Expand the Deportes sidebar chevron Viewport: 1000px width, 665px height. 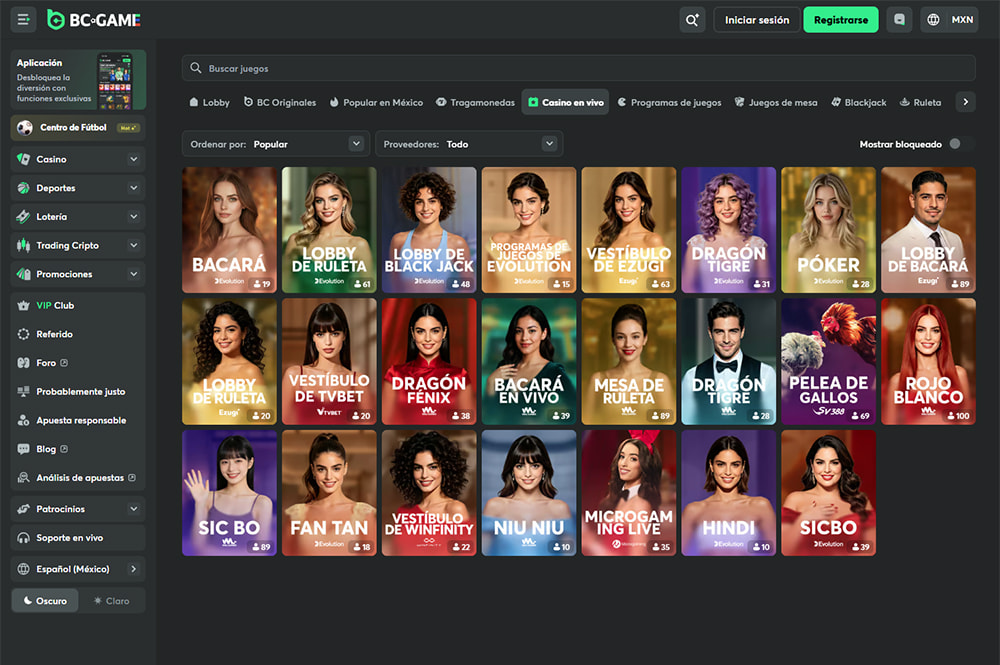pyautogui.click(x=133, y=188)
